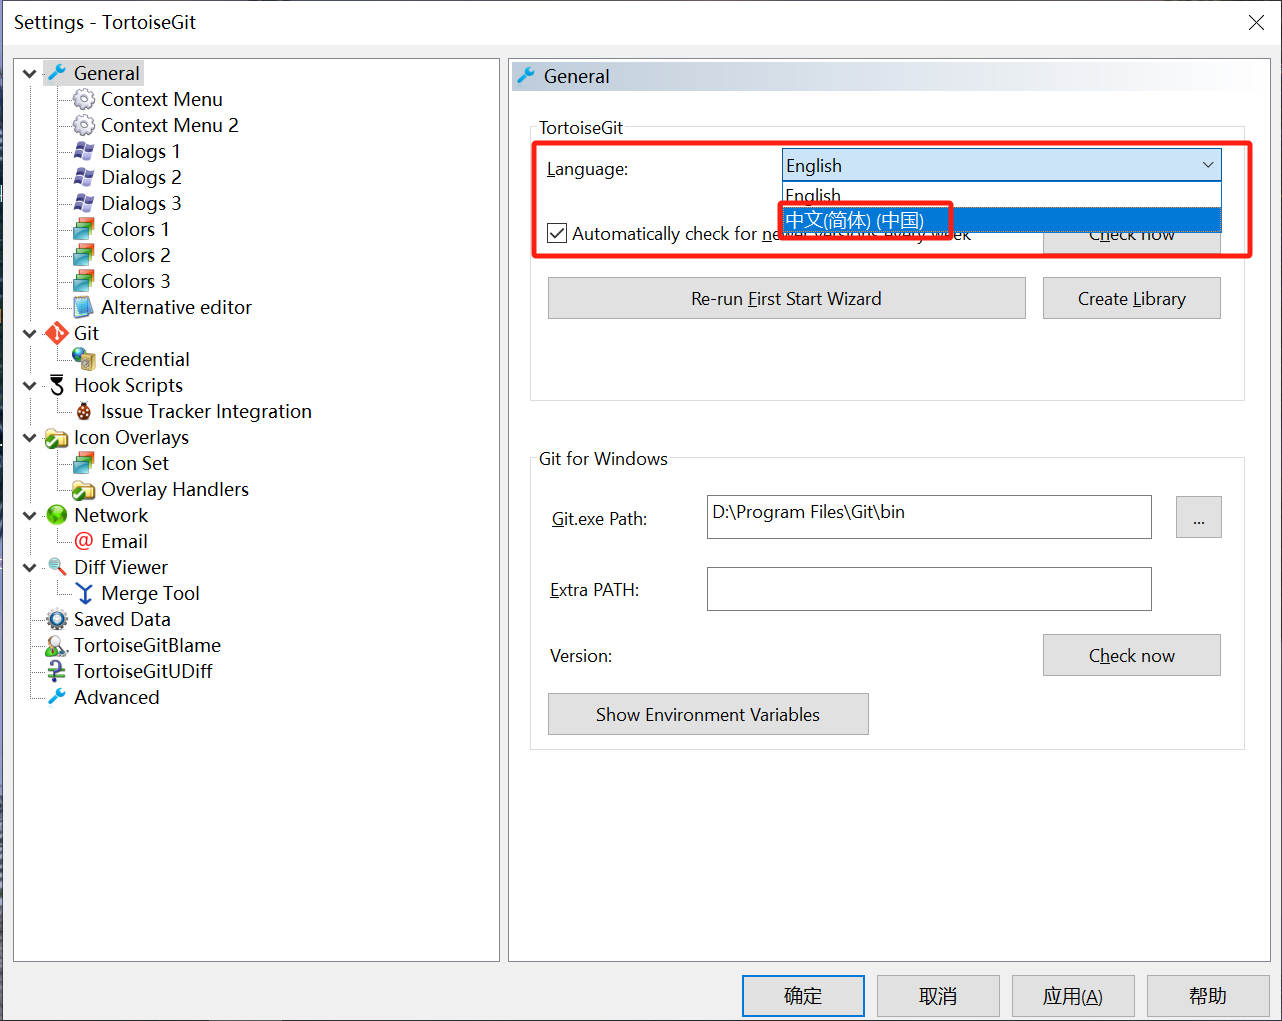Click the Git diamond icon in tree

click(57, 333)
